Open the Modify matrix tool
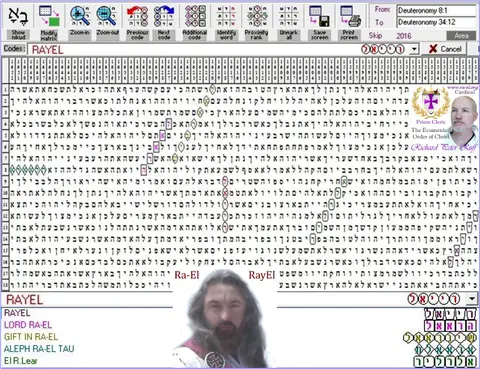This screenshot has width=480, height=369. pyautogui.click(x=49, y=22)
